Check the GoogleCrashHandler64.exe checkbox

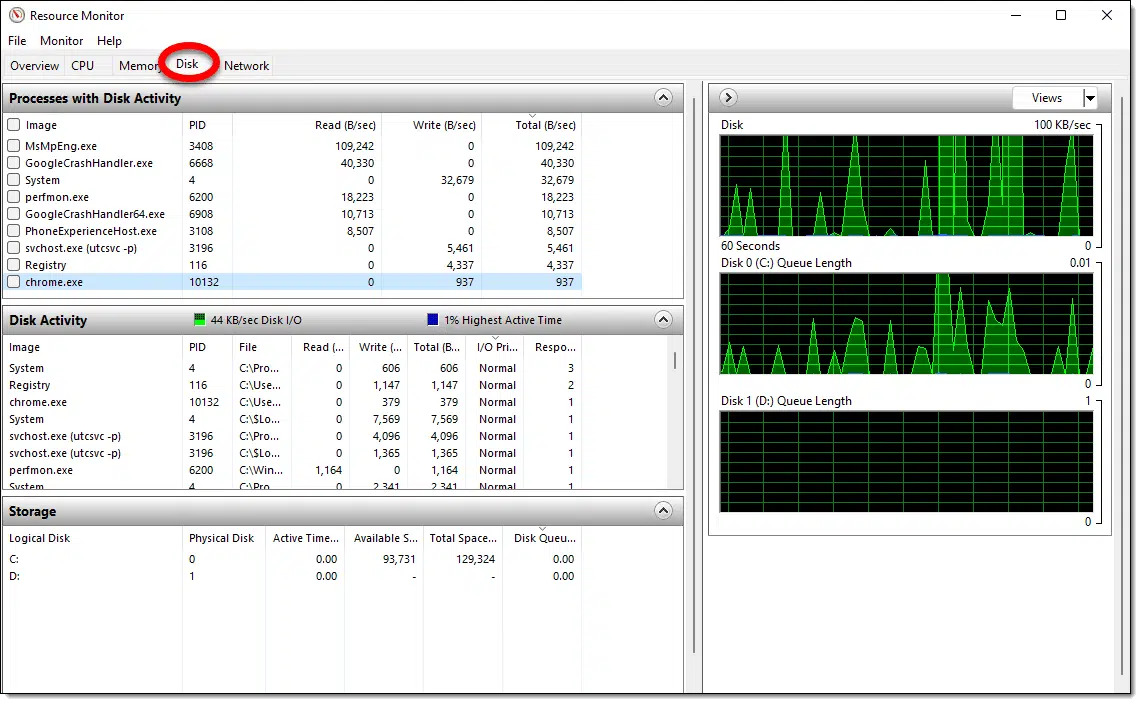(14, 214)
